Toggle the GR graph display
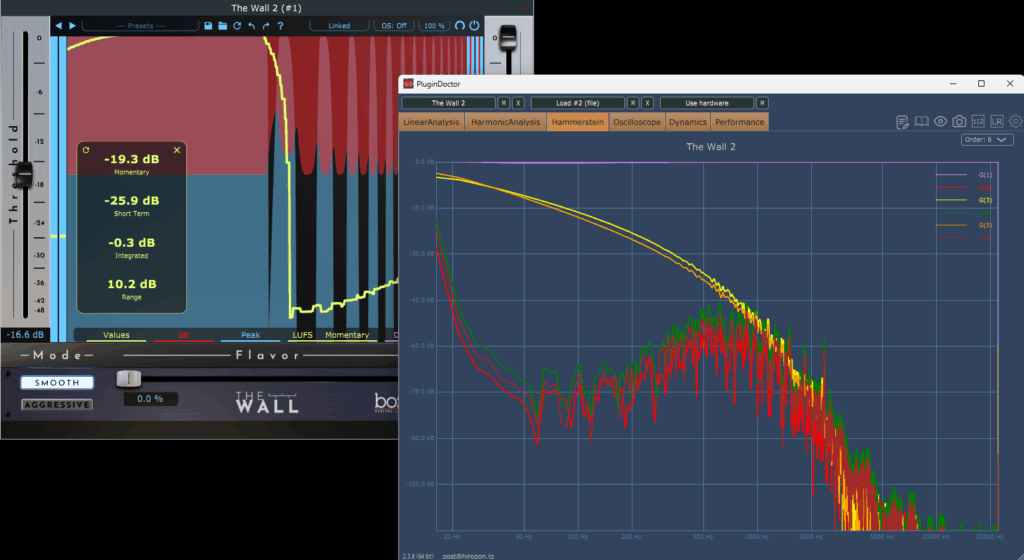The width and height of the screenshot is (1024, 560). pyautogui.click(x=183, y=335)
